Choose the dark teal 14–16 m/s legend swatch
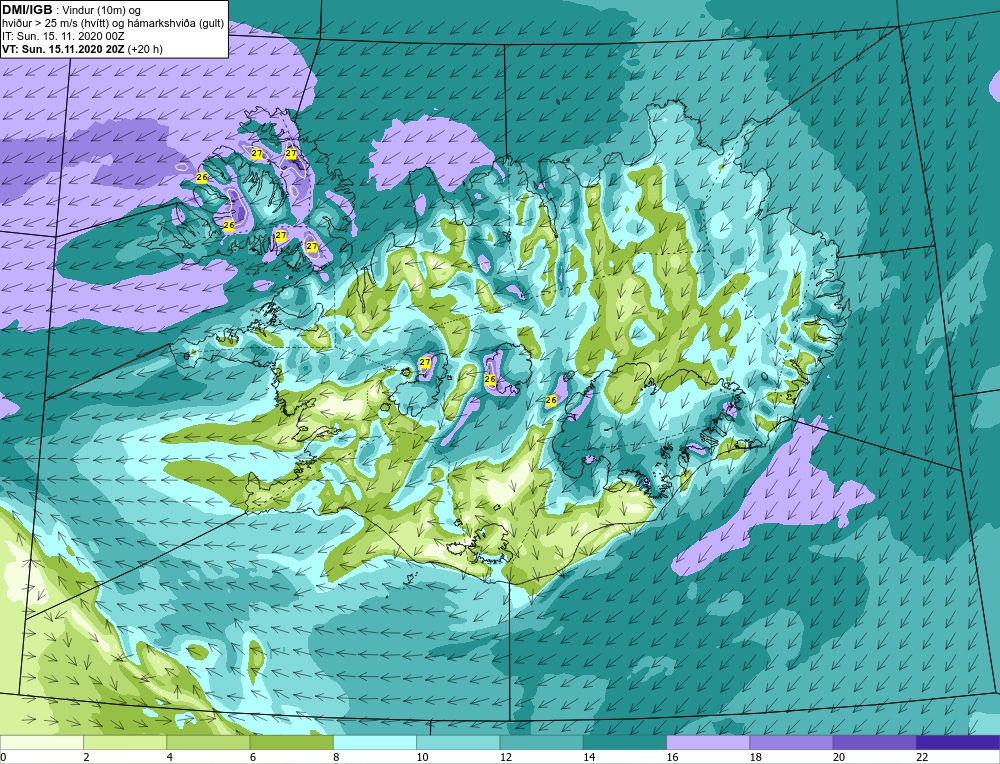 [625, 742]
